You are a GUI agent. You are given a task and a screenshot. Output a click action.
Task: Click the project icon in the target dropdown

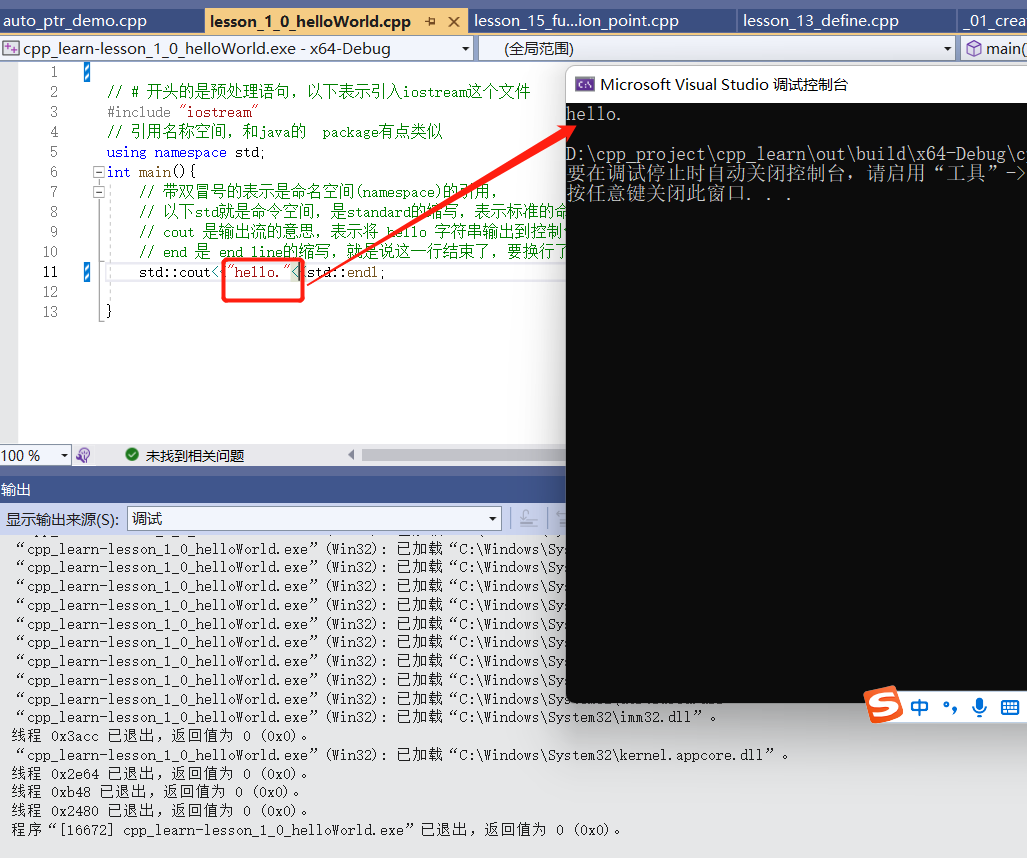tap(10, 48)
